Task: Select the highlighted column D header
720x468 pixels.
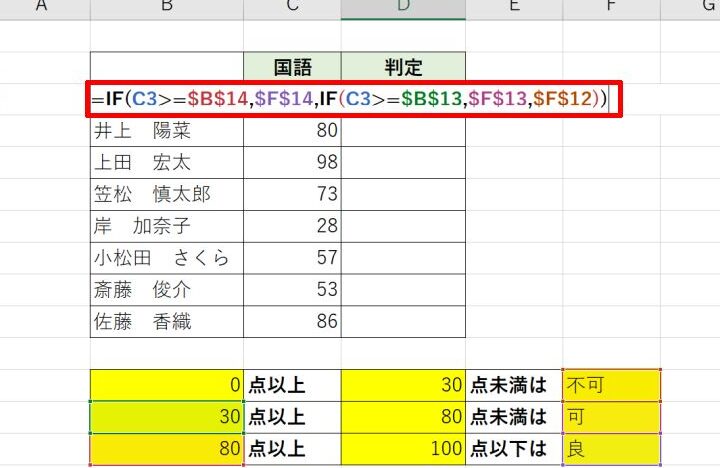Action: click(x=403, y=9)
